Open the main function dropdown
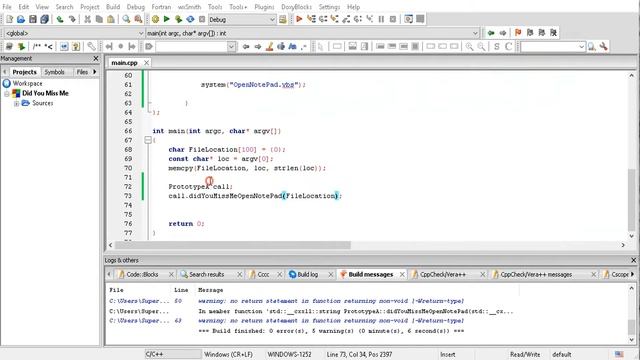 (x=475, y=33)
